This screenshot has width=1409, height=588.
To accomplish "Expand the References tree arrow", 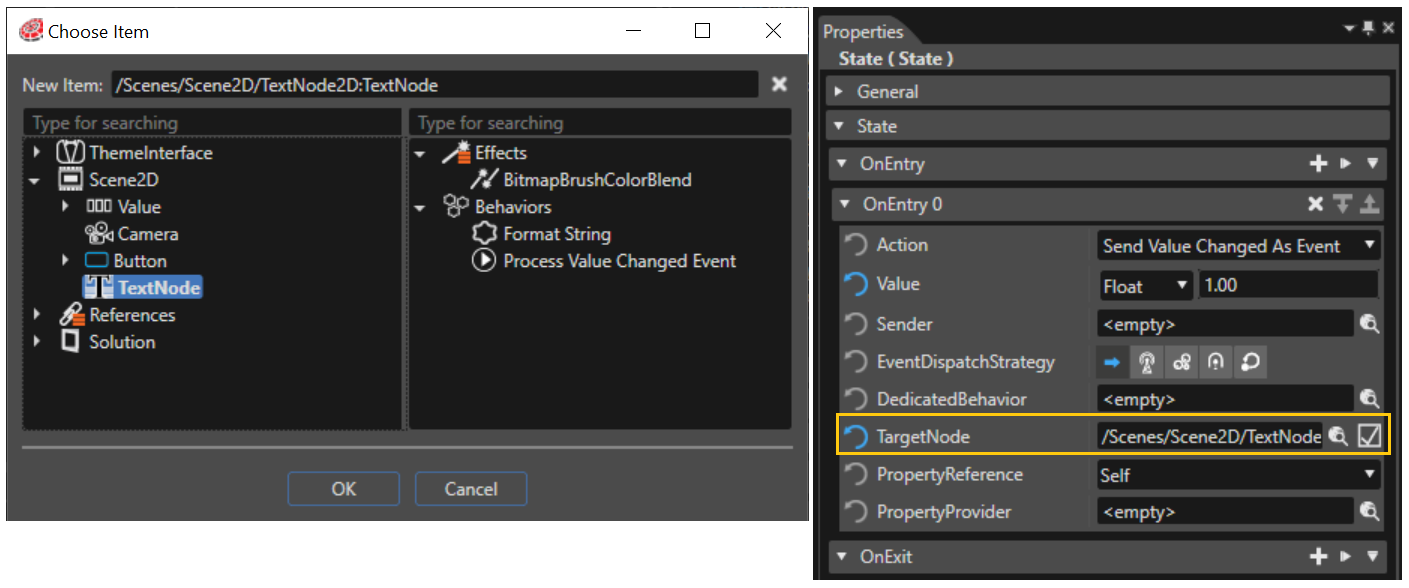I will pyautogui.click(x=37, y=314).
